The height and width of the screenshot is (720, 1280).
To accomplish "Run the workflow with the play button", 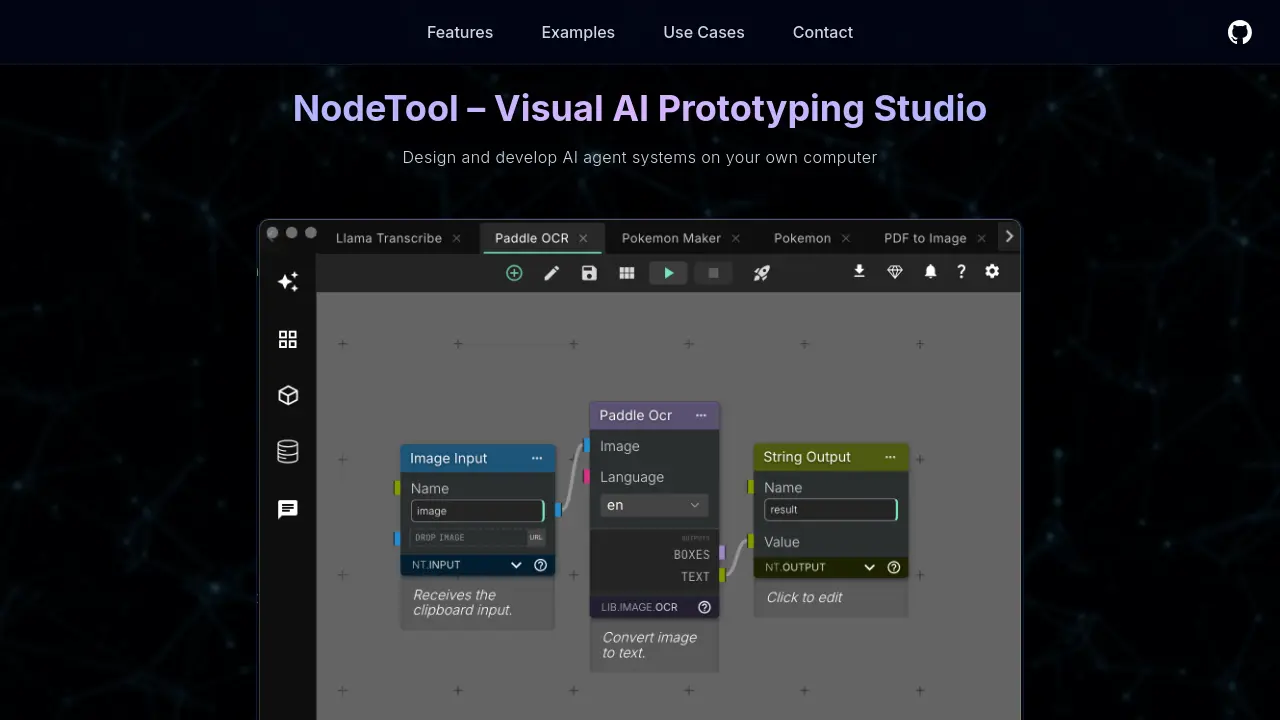I will click(x=669, y=273).
